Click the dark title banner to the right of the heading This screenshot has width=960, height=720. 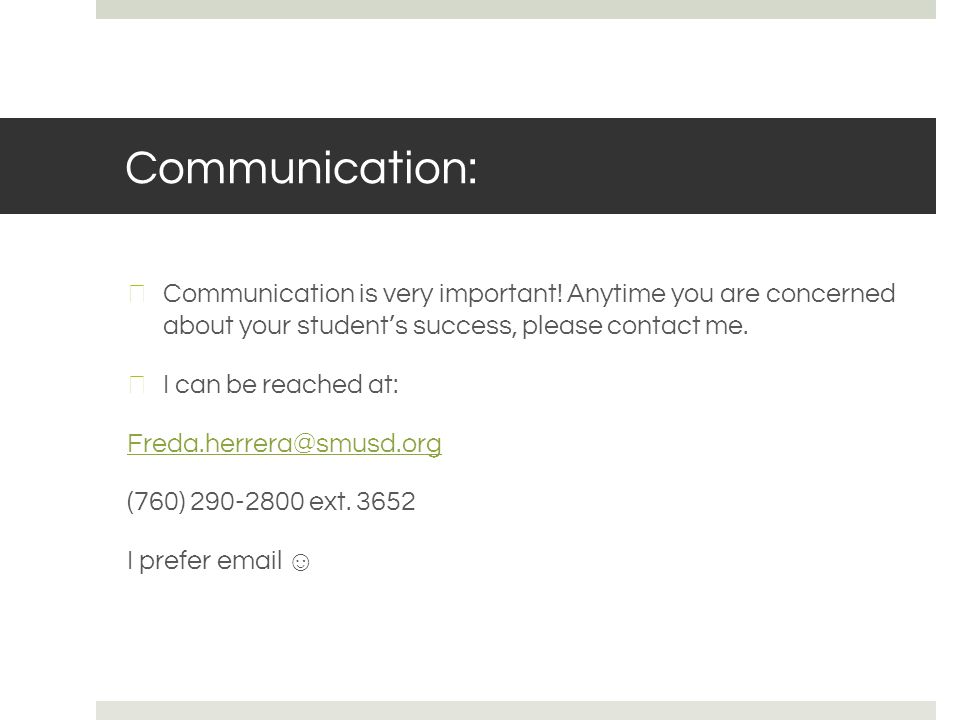click(x=704, y=166)
